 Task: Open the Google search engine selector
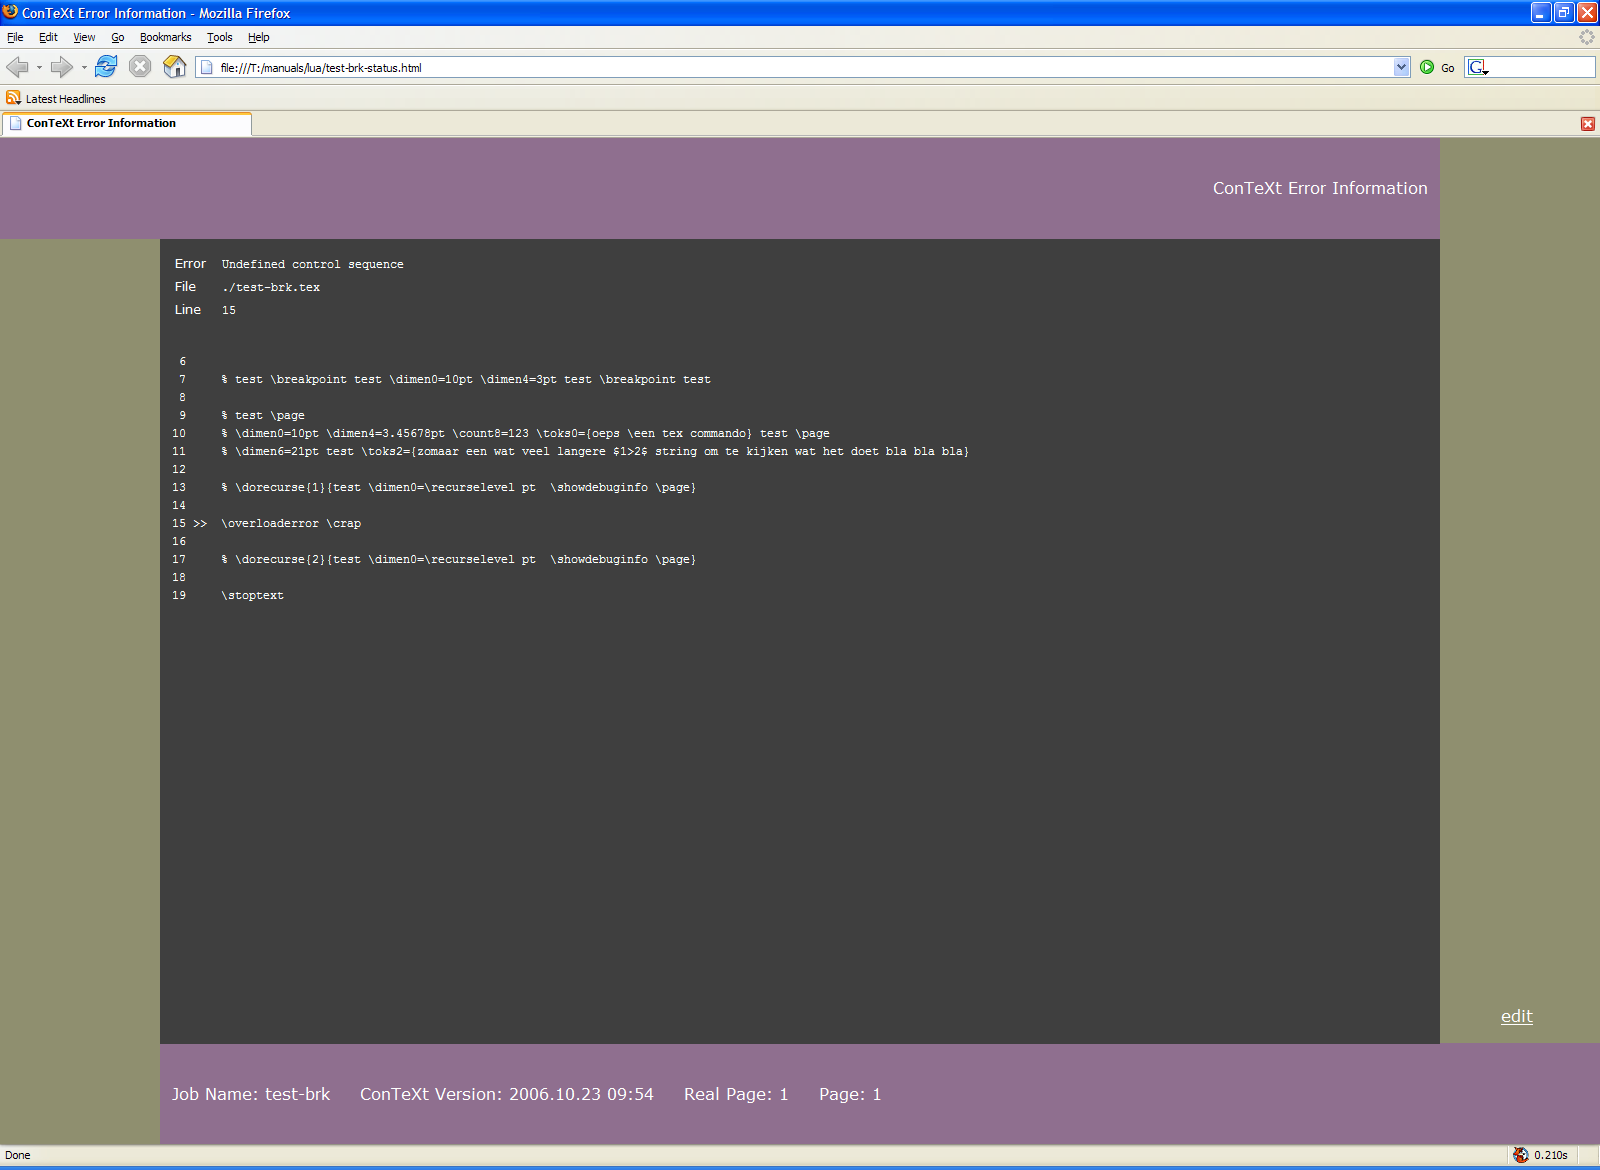point(1478,67)
